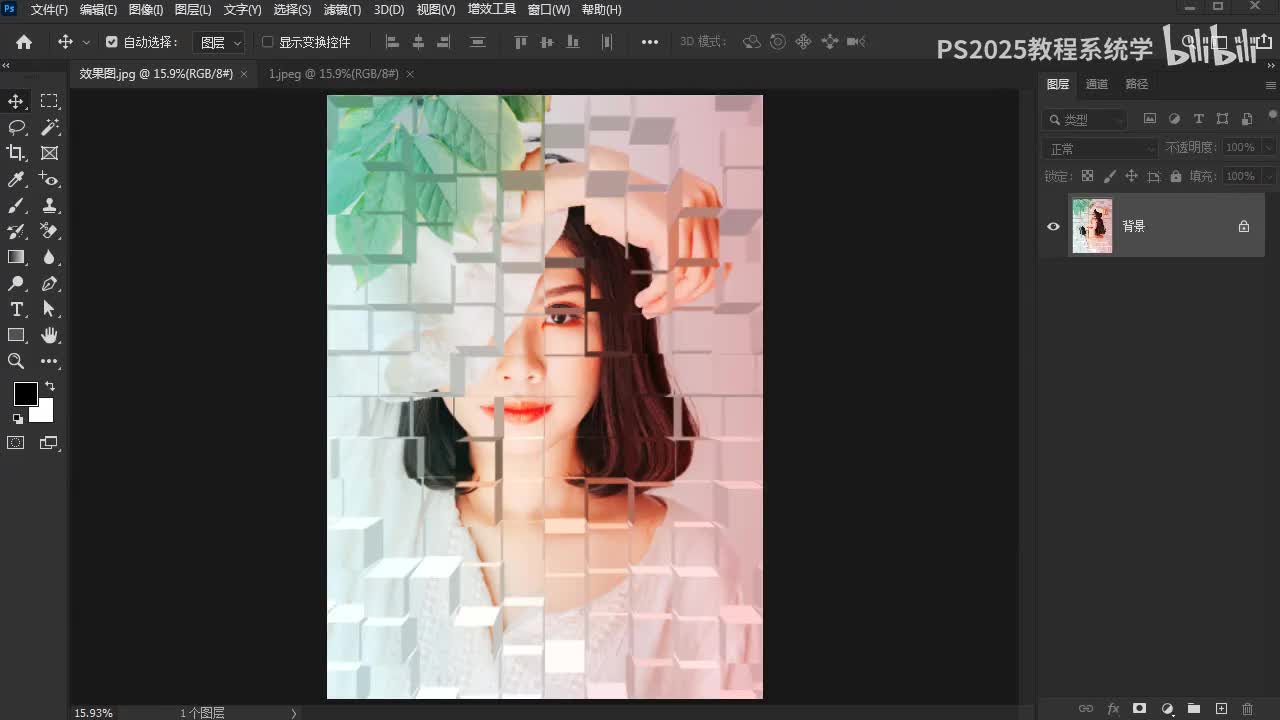Open the adjustment layer menu icon
Viewport: 1280px width, 720px height.
coord(1167,709)
